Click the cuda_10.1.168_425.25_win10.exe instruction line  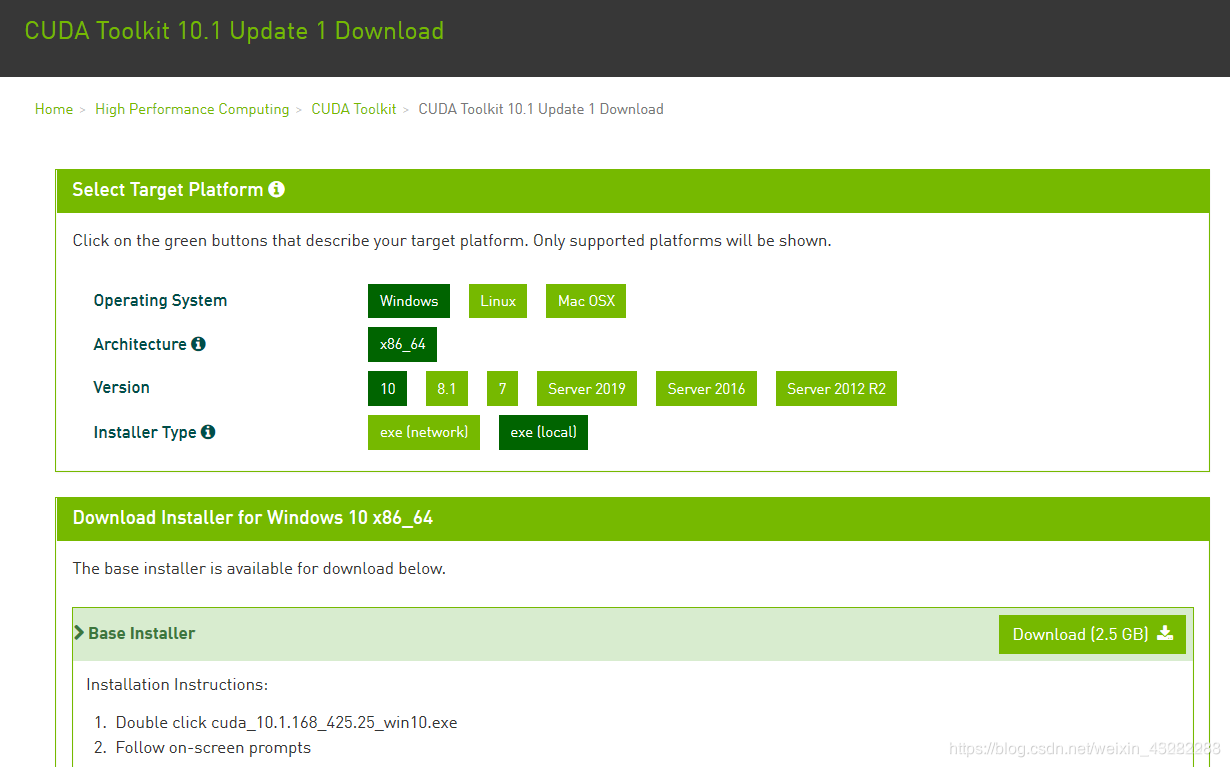click(286, 722)
